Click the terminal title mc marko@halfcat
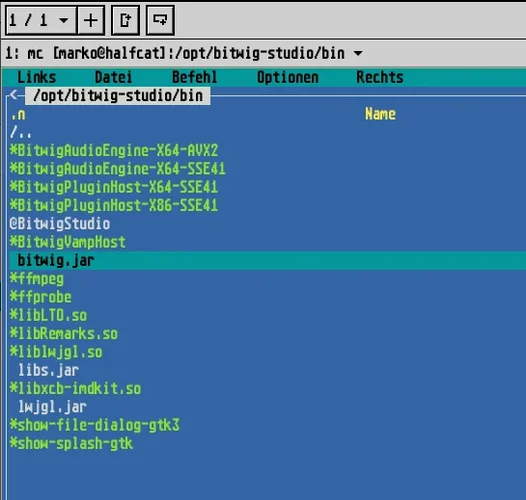 coord(175,53)
